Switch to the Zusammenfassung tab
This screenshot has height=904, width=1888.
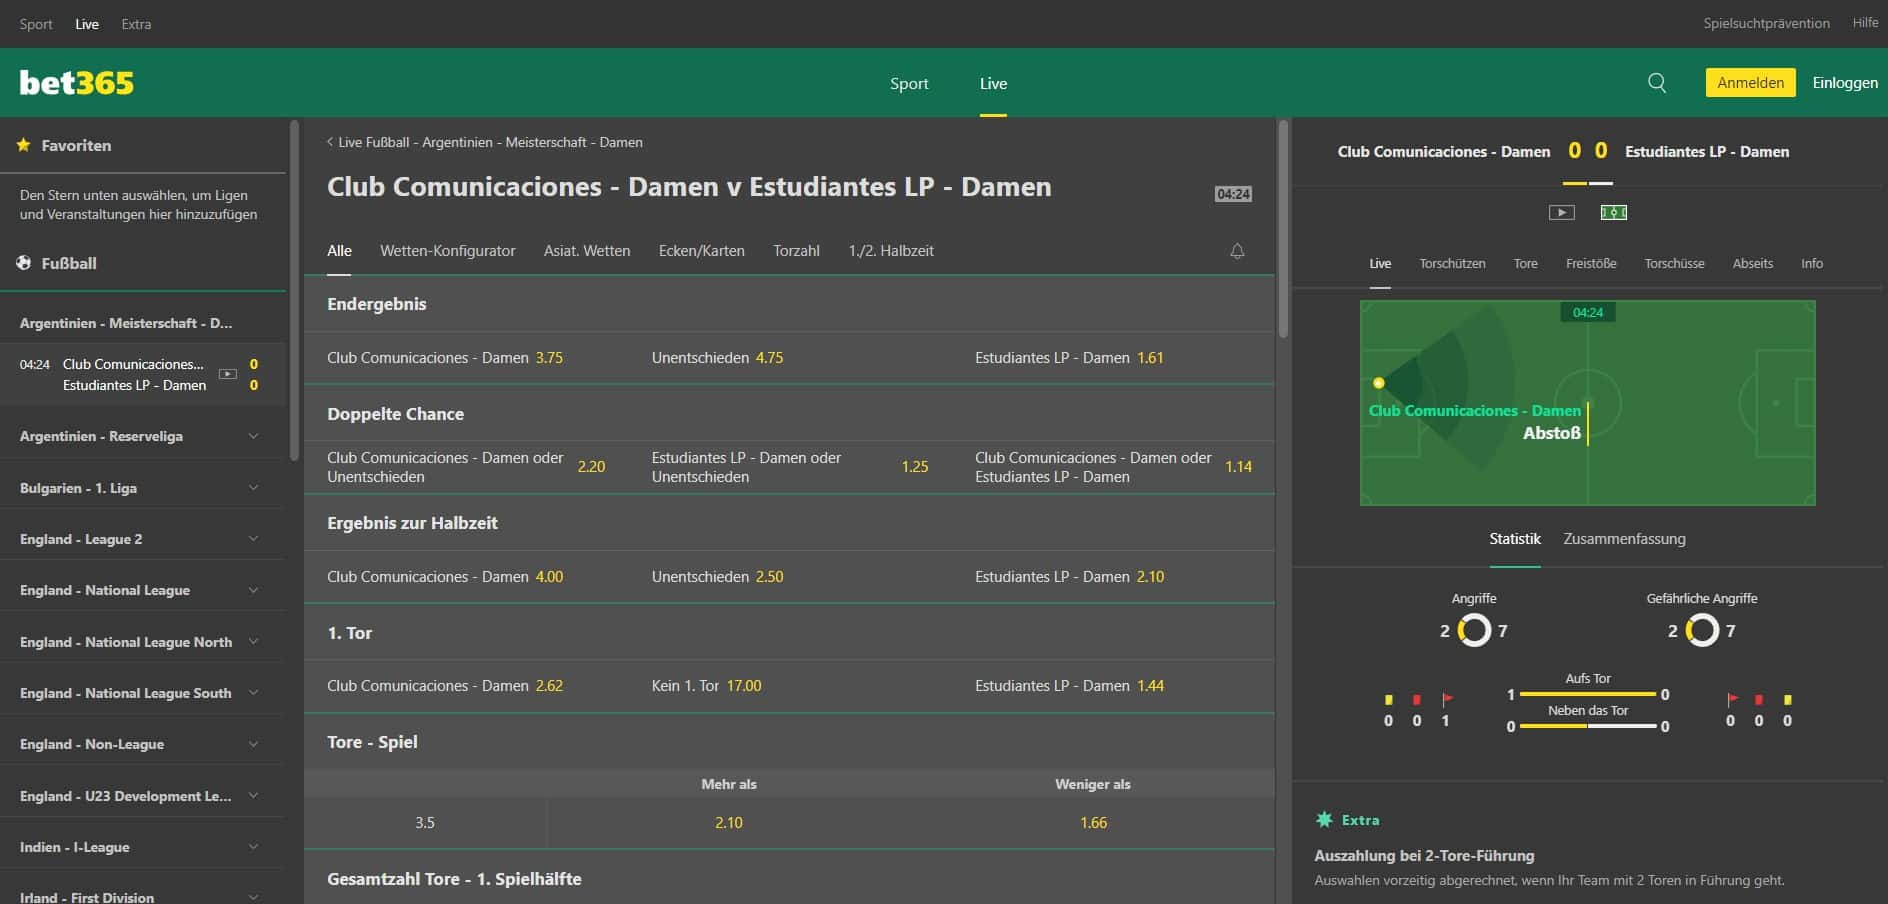coord(1624,539)
